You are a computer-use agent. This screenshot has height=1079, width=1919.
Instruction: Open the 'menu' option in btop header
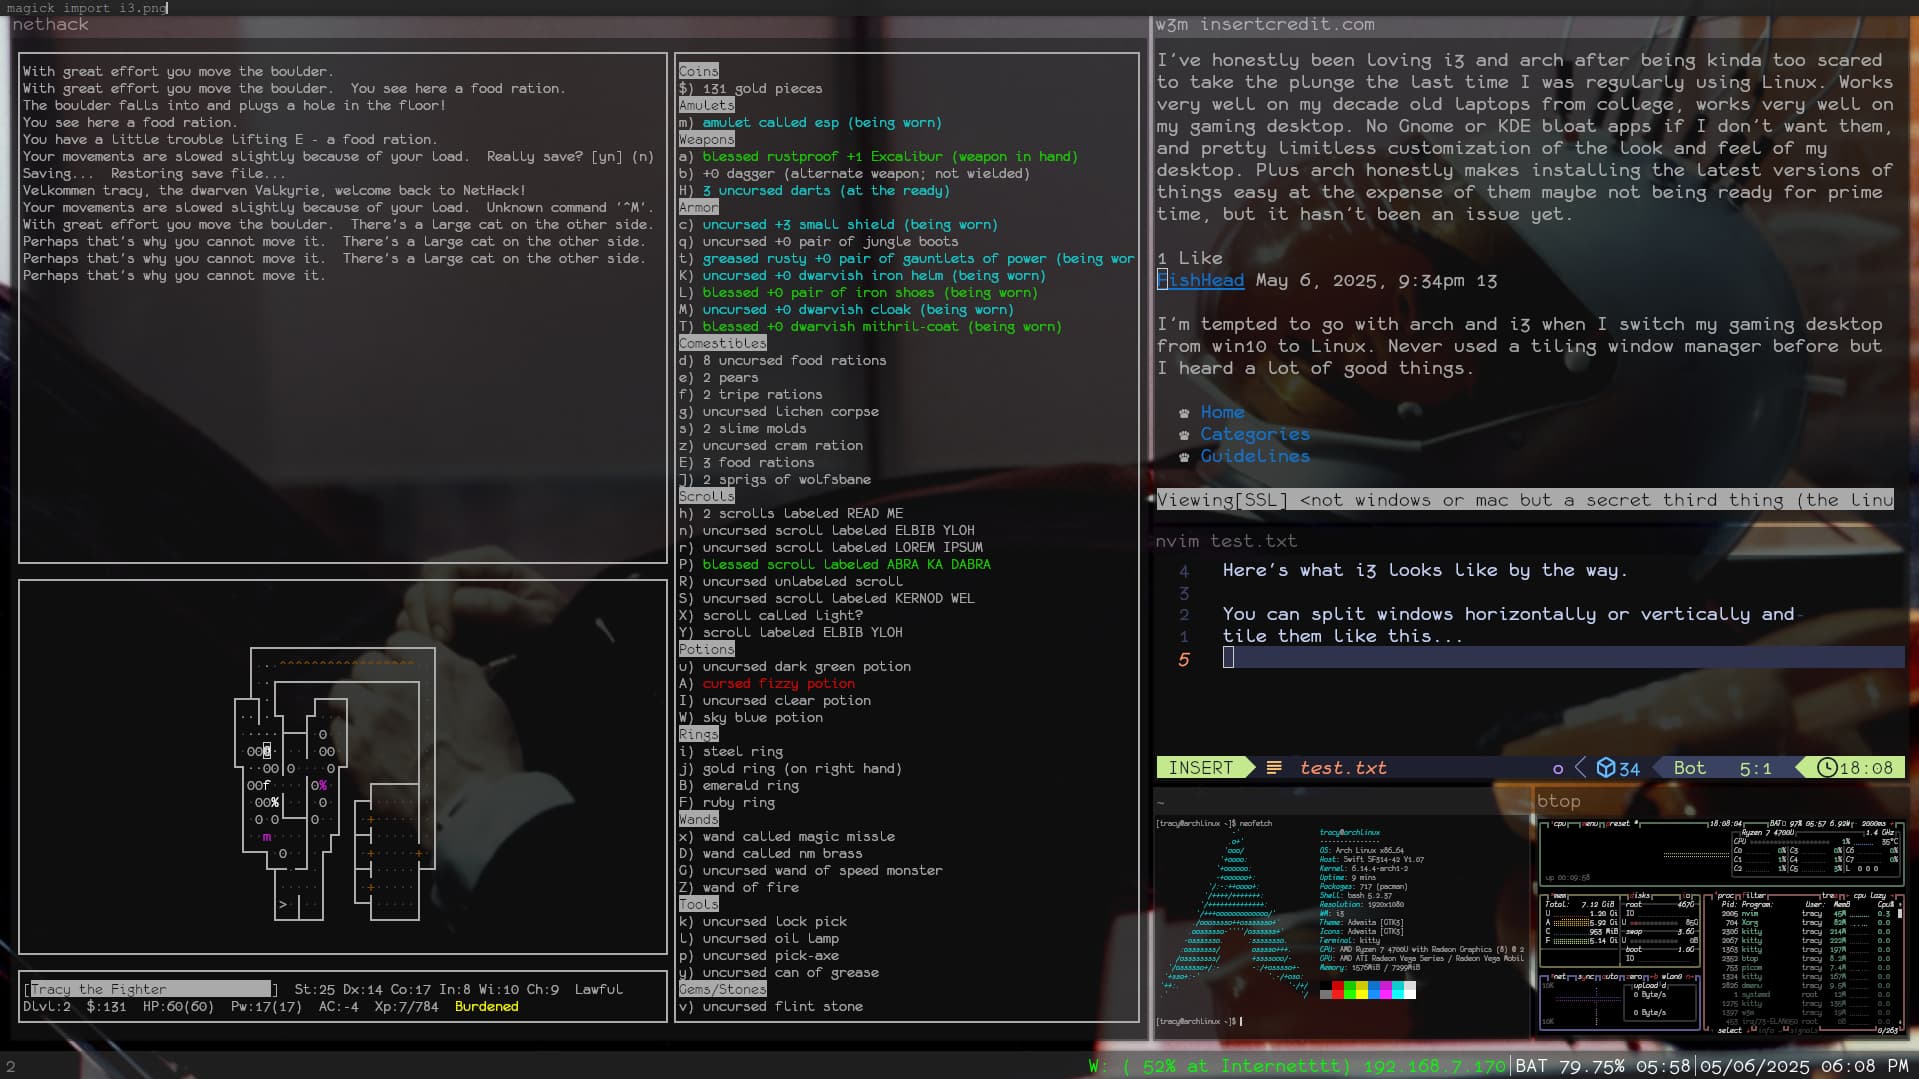coord(1589,824)
